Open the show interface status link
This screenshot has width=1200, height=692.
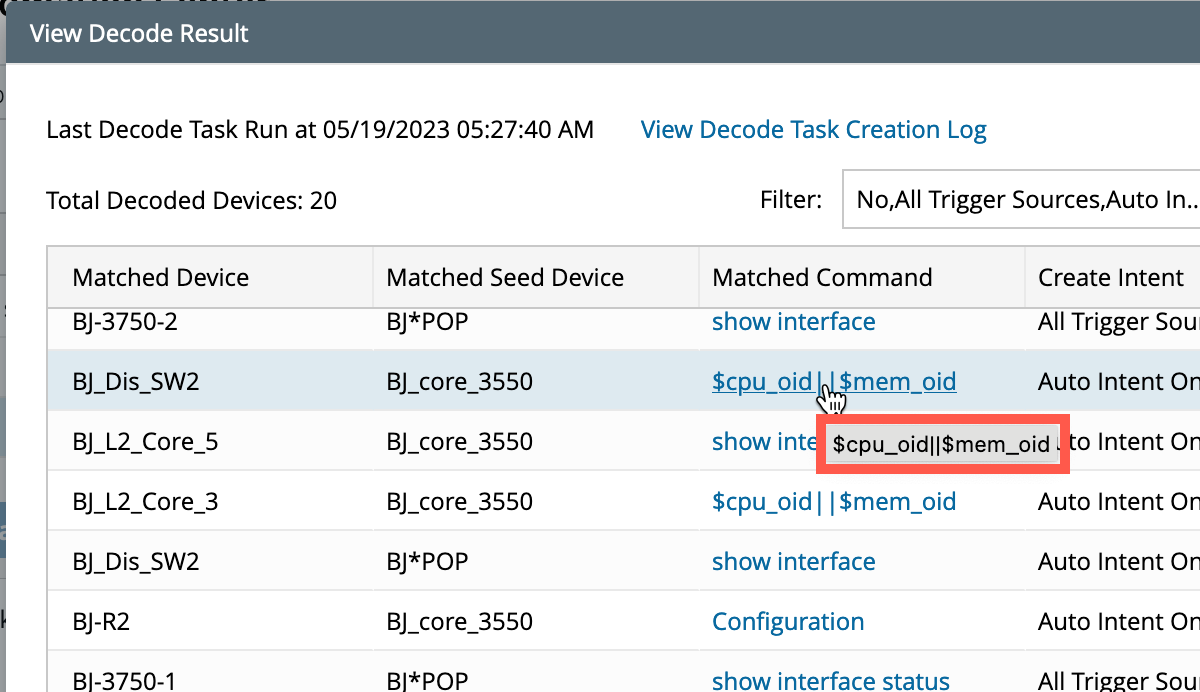coord(830,681)
